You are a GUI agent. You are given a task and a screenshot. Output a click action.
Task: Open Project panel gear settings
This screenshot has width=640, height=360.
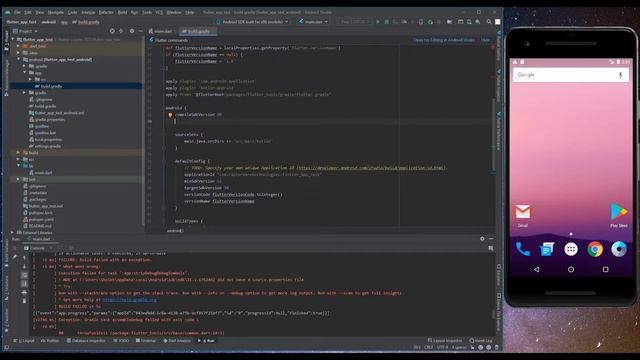coord(131,31)
